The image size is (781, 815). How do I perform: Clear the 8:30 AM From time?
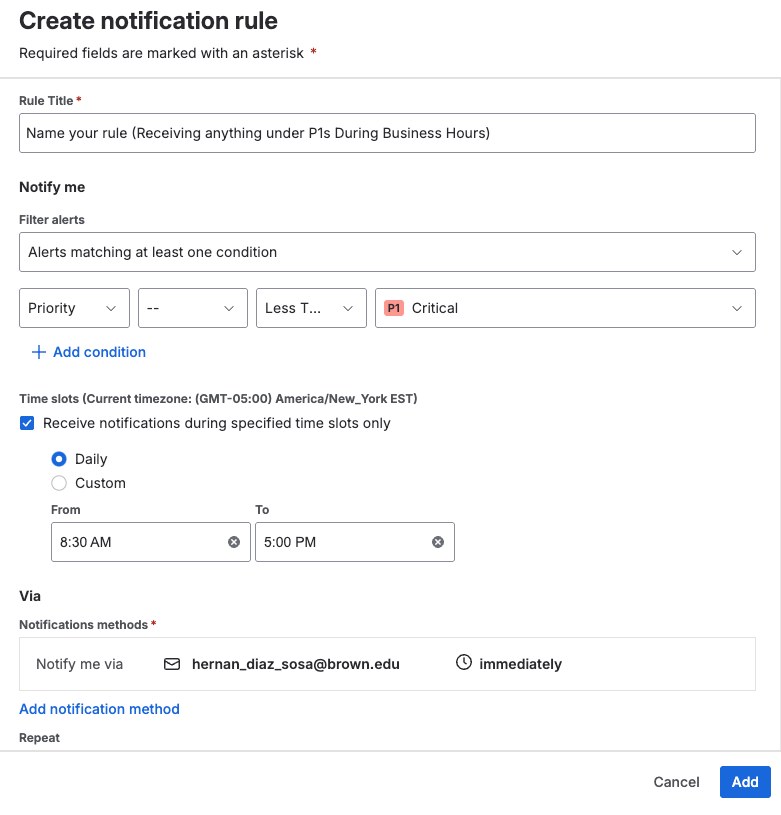point(234,542)
